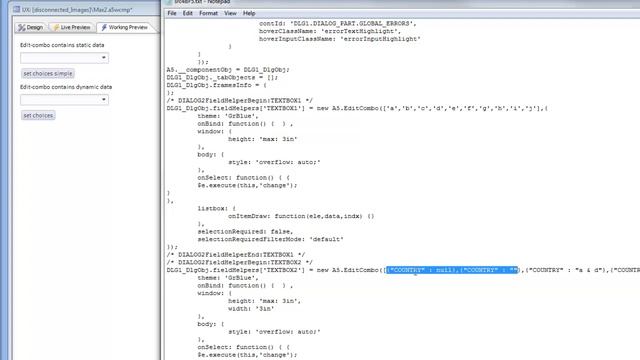The height and width of the screenshot is (360, 640).
Task: Click the UX component window title icon
Action: point(16,9)
